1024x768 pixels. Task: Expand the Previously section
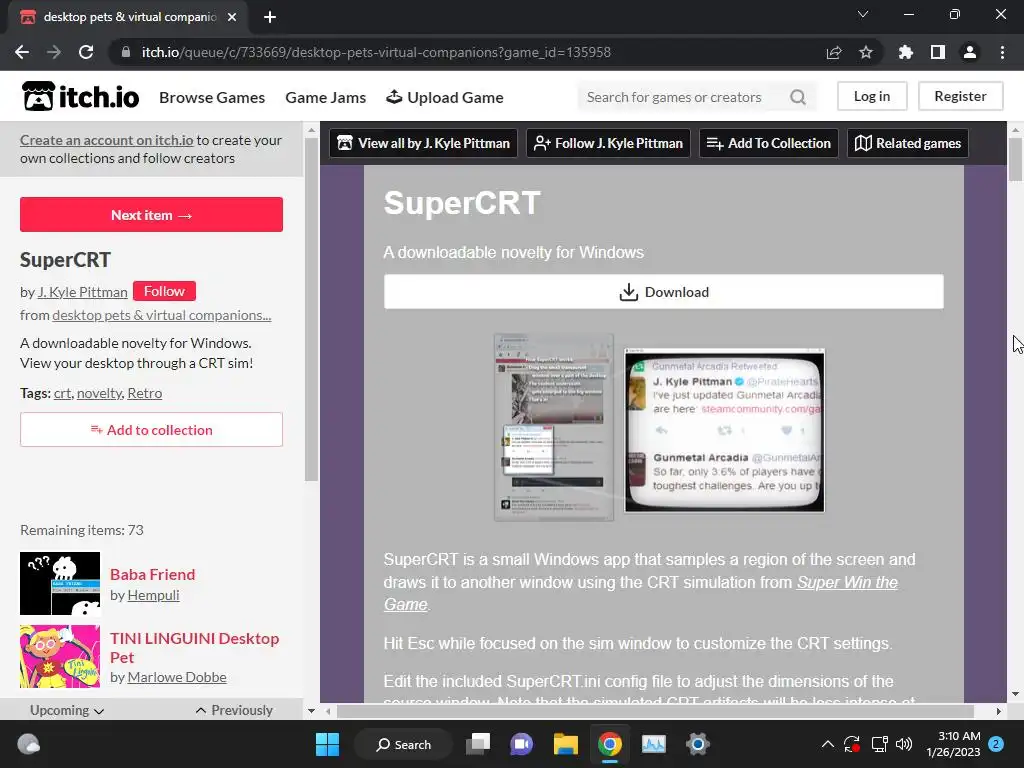[x=234, y=710]
